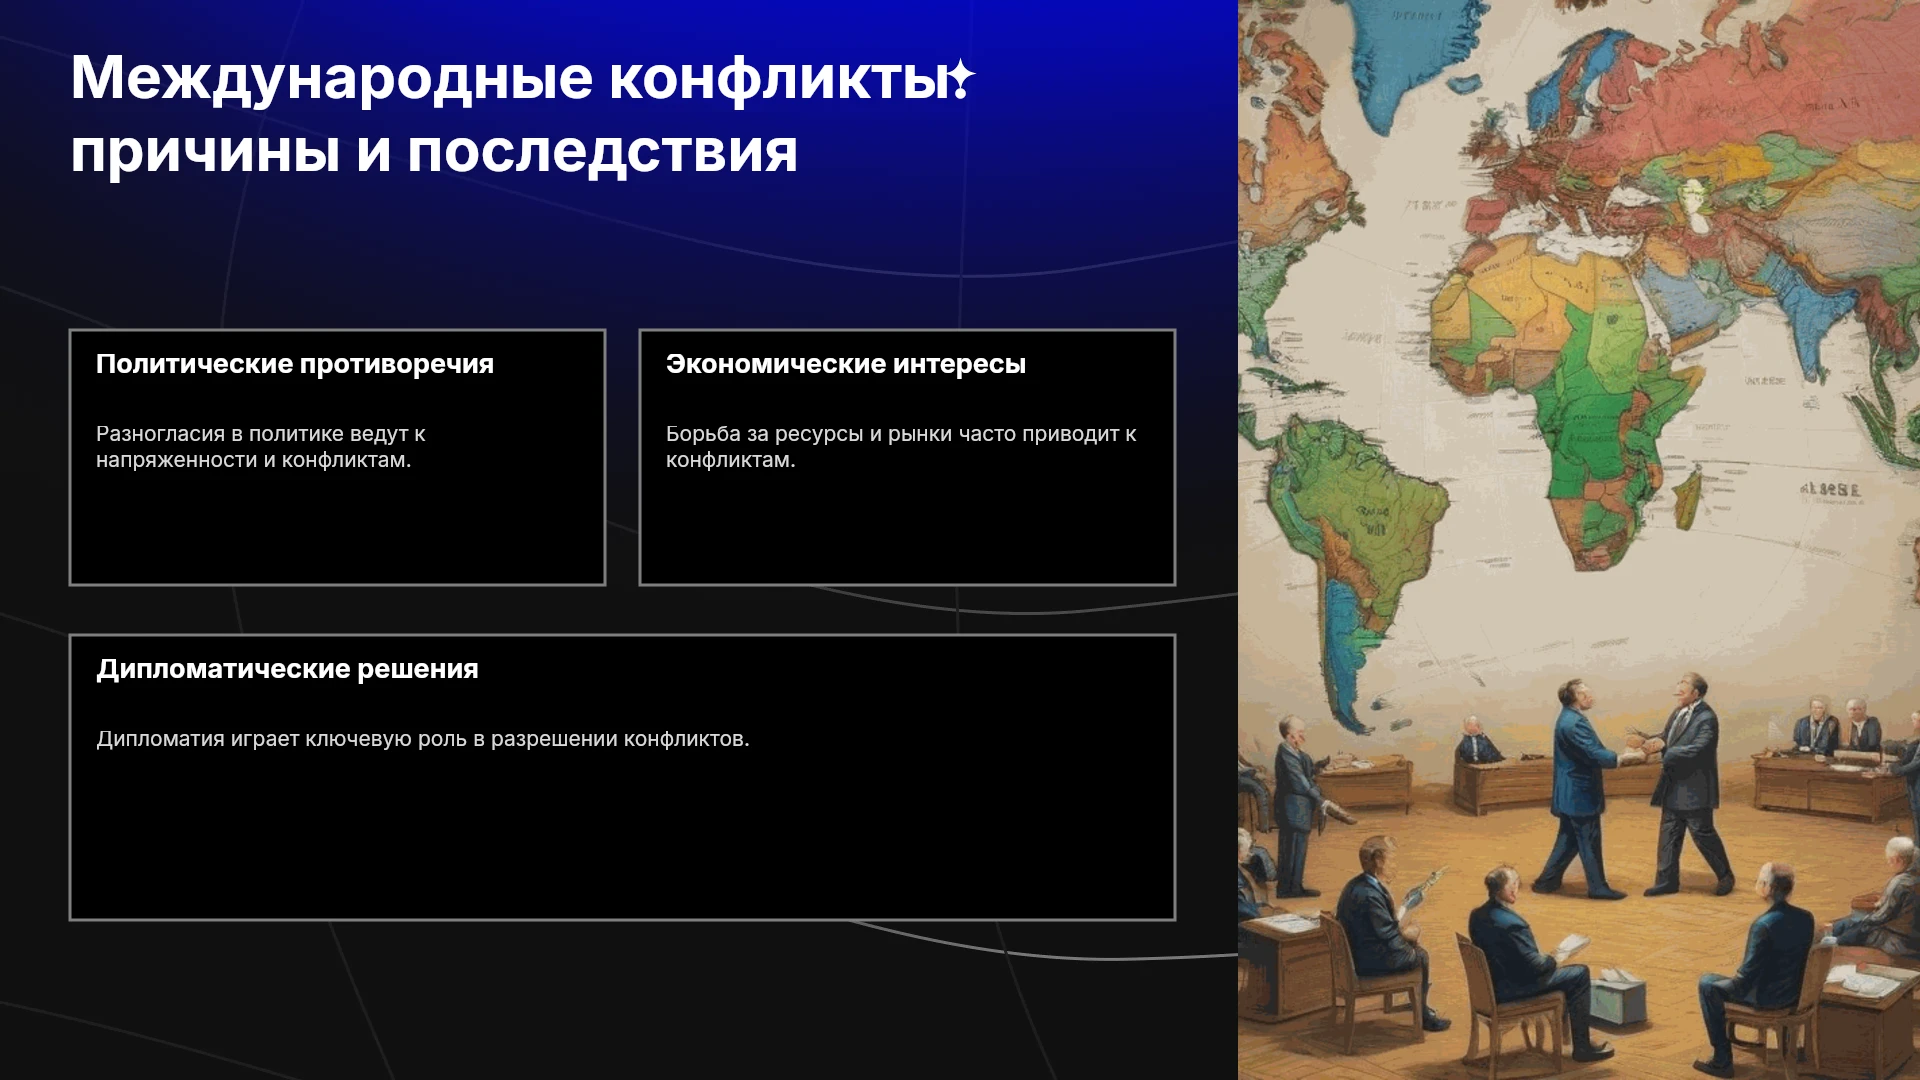The width and height of the screenshot is (1920, 1080).
Task: Select the 'Политические противоречия' card heading
Action: [295, 364]
